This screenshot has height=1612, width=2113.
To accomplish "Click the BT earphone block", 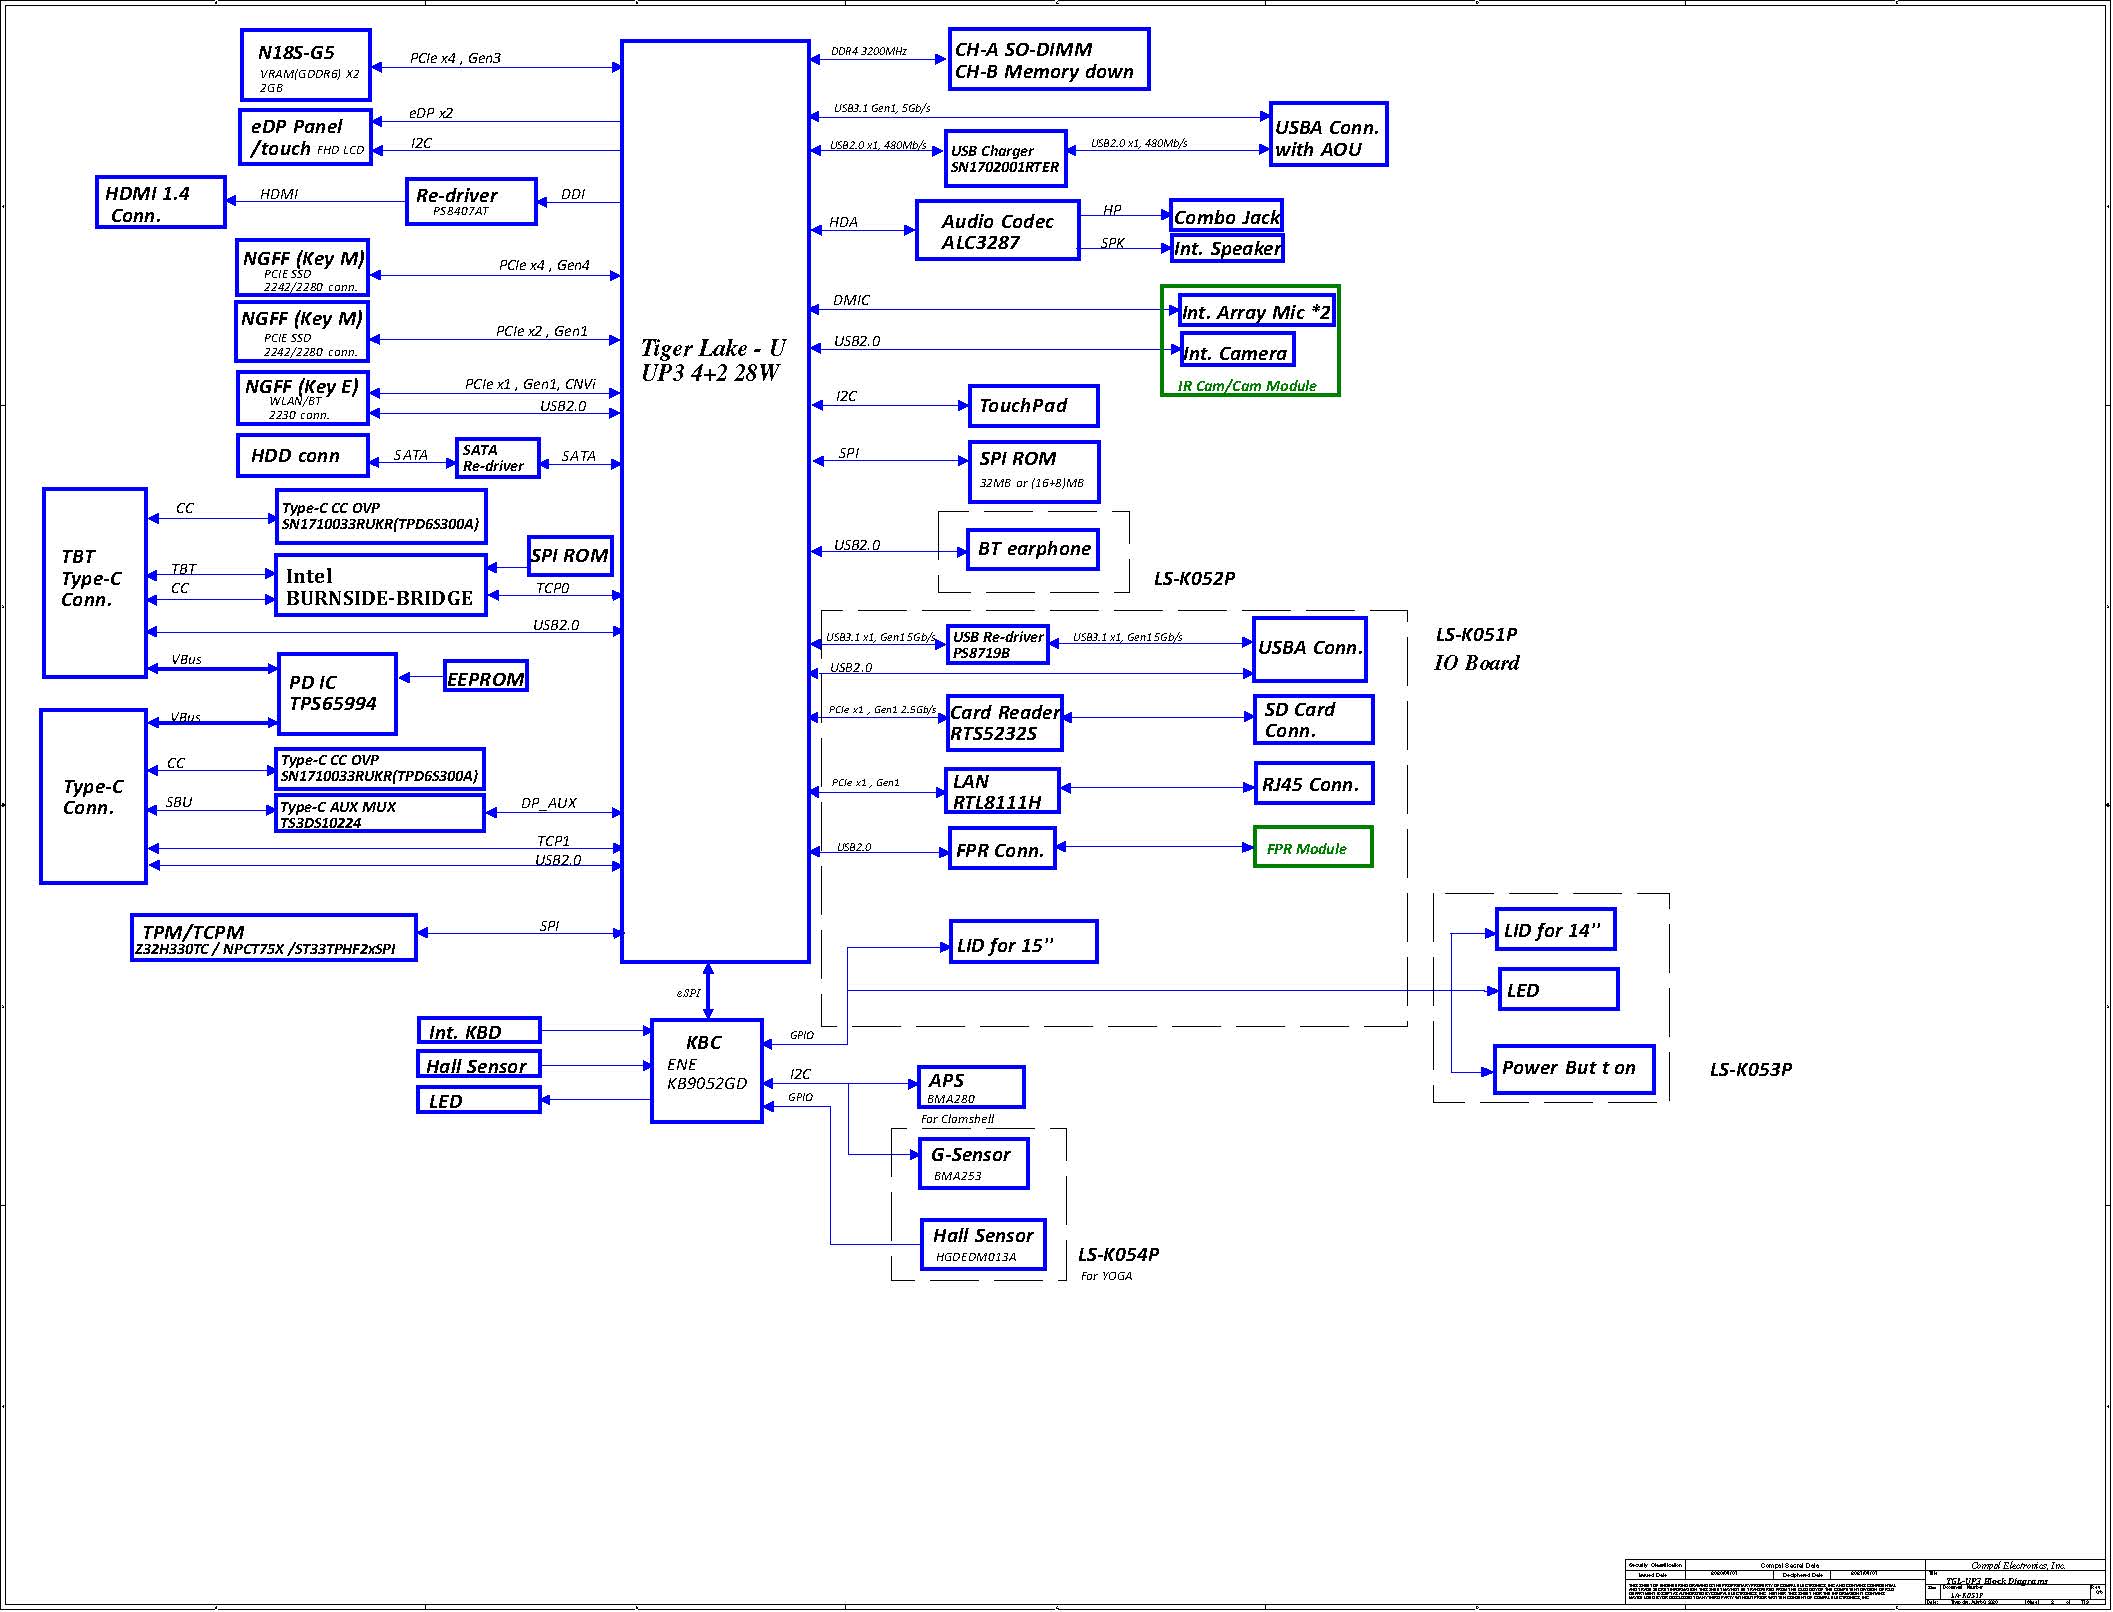I will [1033, 549].
